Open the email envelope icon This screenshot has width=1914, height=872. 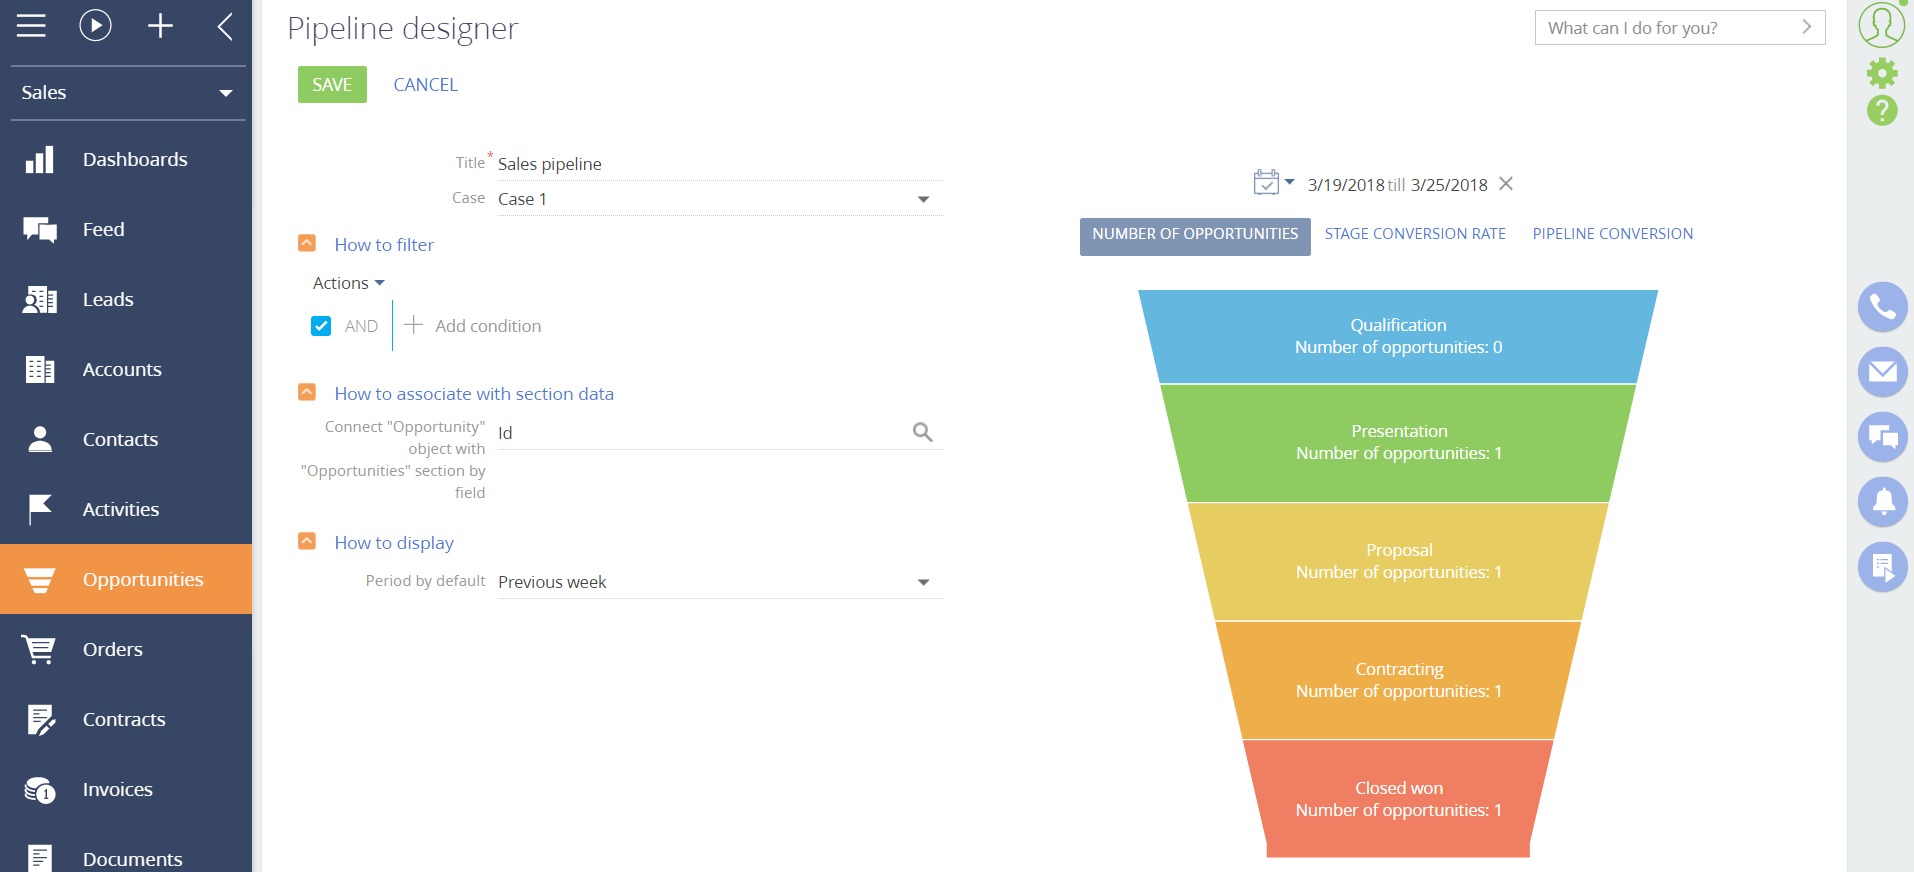pos(1882,372)
